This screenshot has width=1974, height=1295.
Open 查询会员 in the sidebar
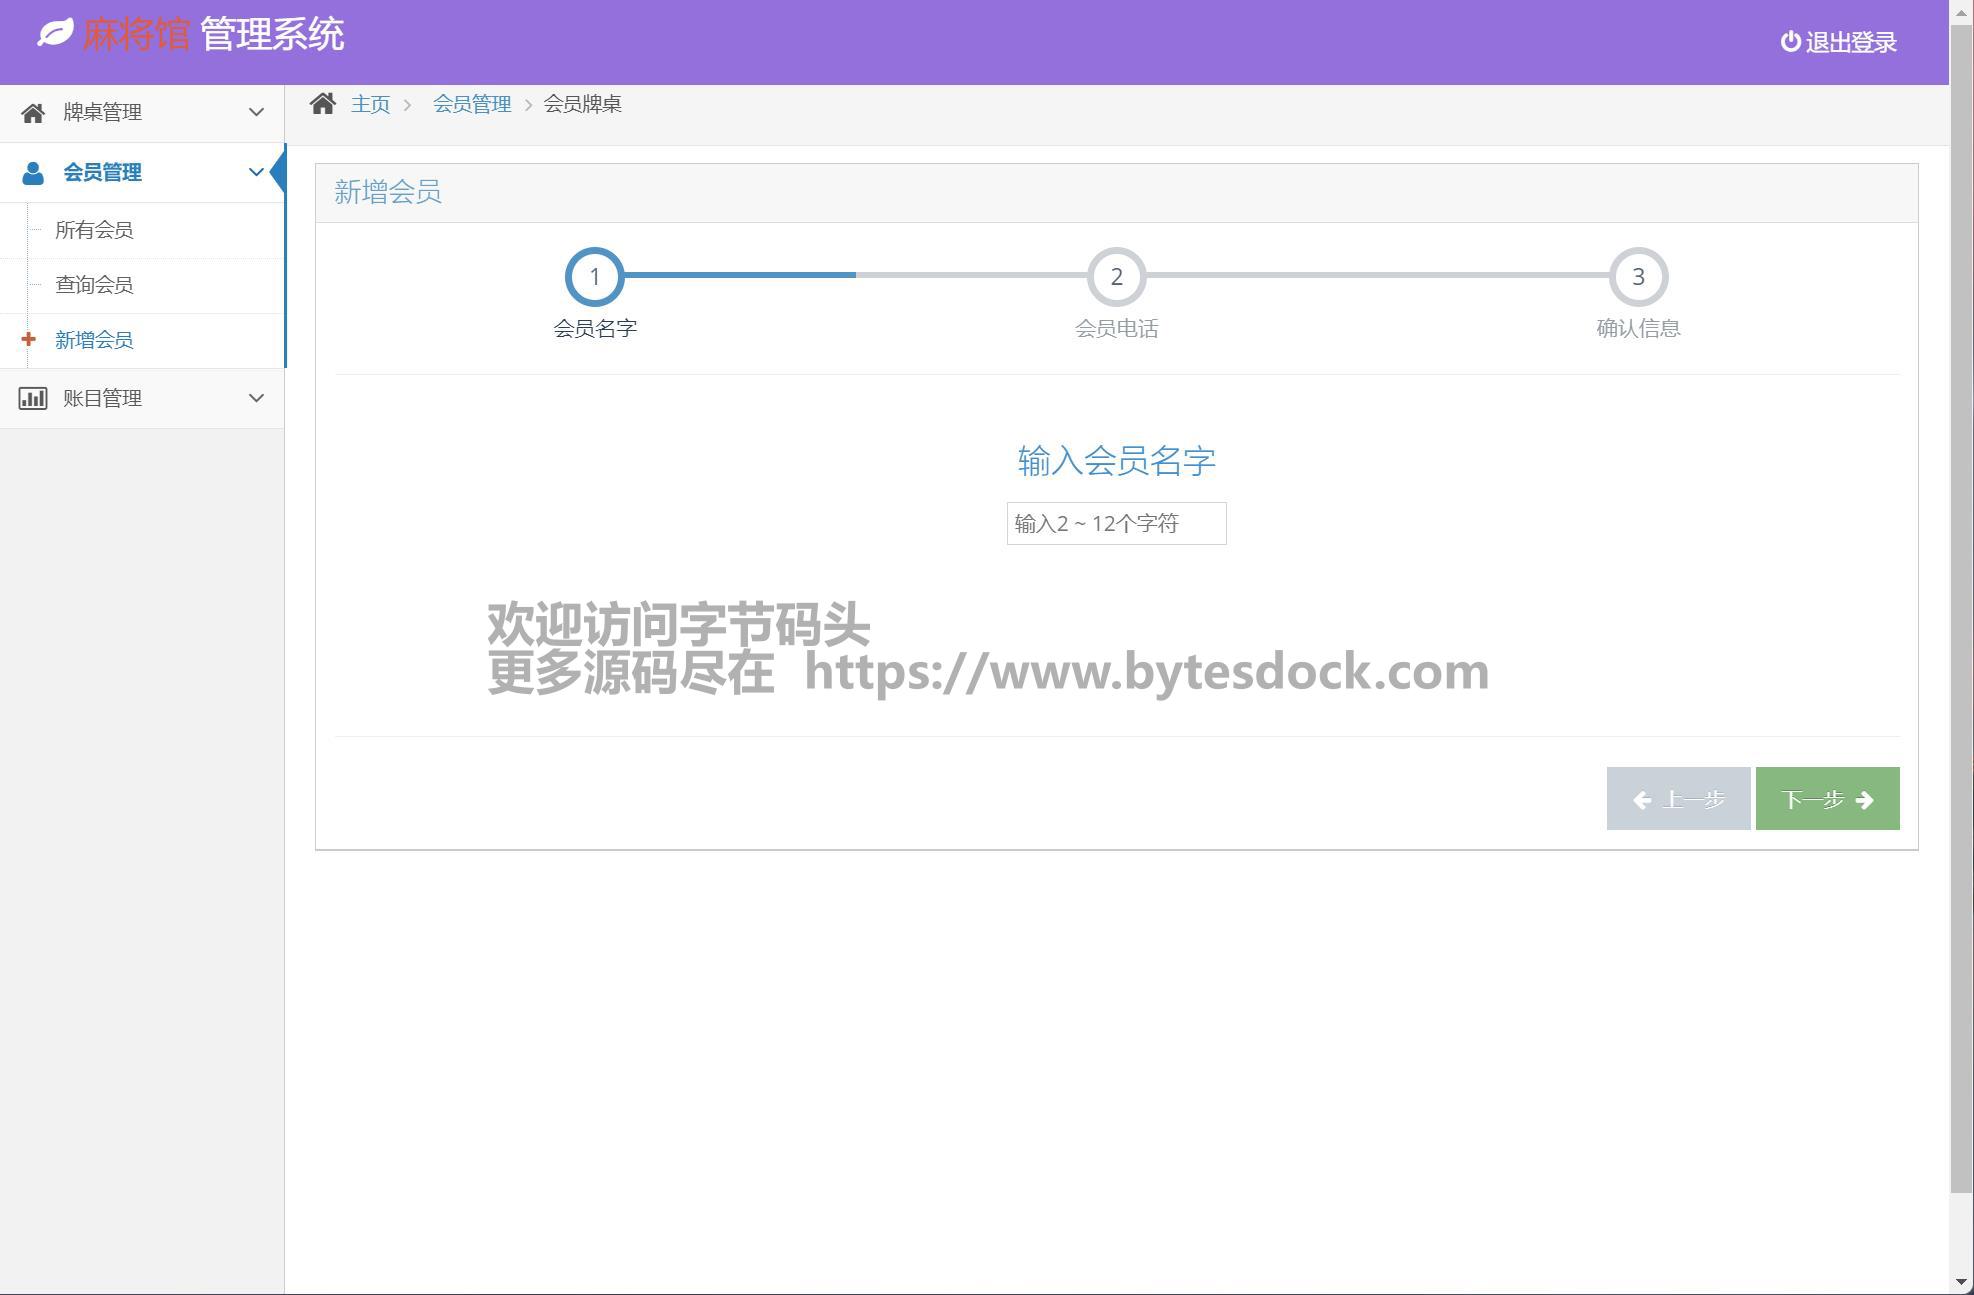[94, 285]
